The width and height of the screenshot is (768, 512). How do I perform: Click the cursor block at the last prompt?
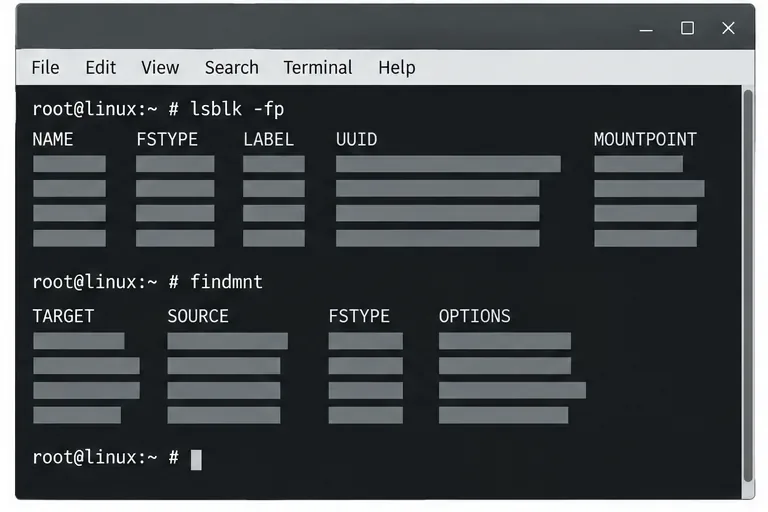point(196,460)
